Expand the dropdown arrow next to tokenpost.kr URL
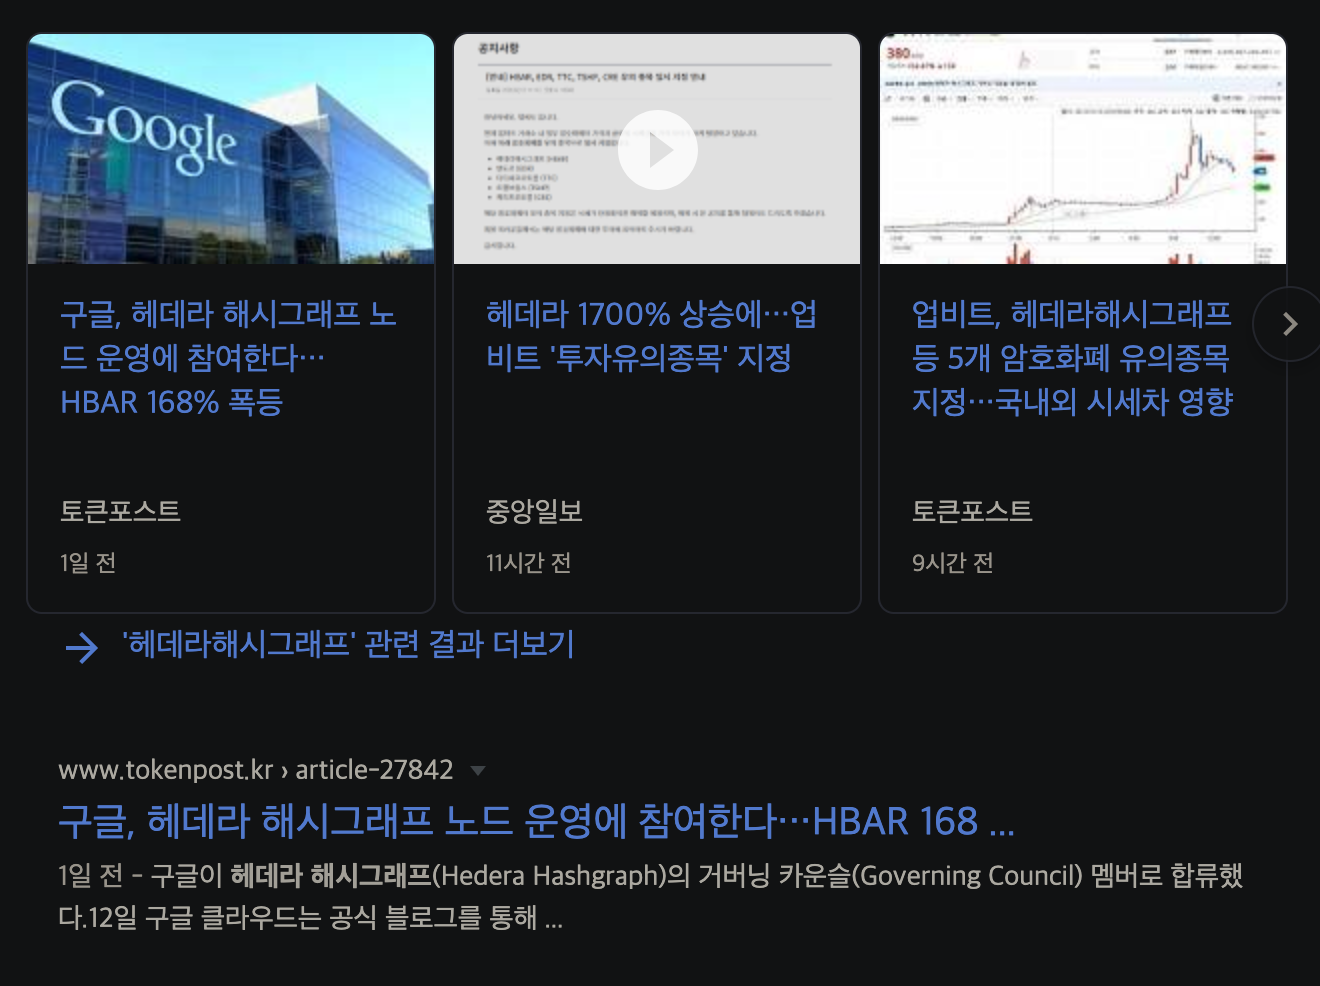The width and height of the screenshot is (1320, 986). [x=478, y=770]
